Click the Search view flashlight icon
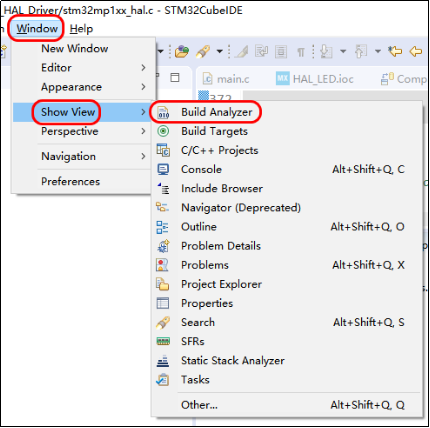 pos(163,322)
